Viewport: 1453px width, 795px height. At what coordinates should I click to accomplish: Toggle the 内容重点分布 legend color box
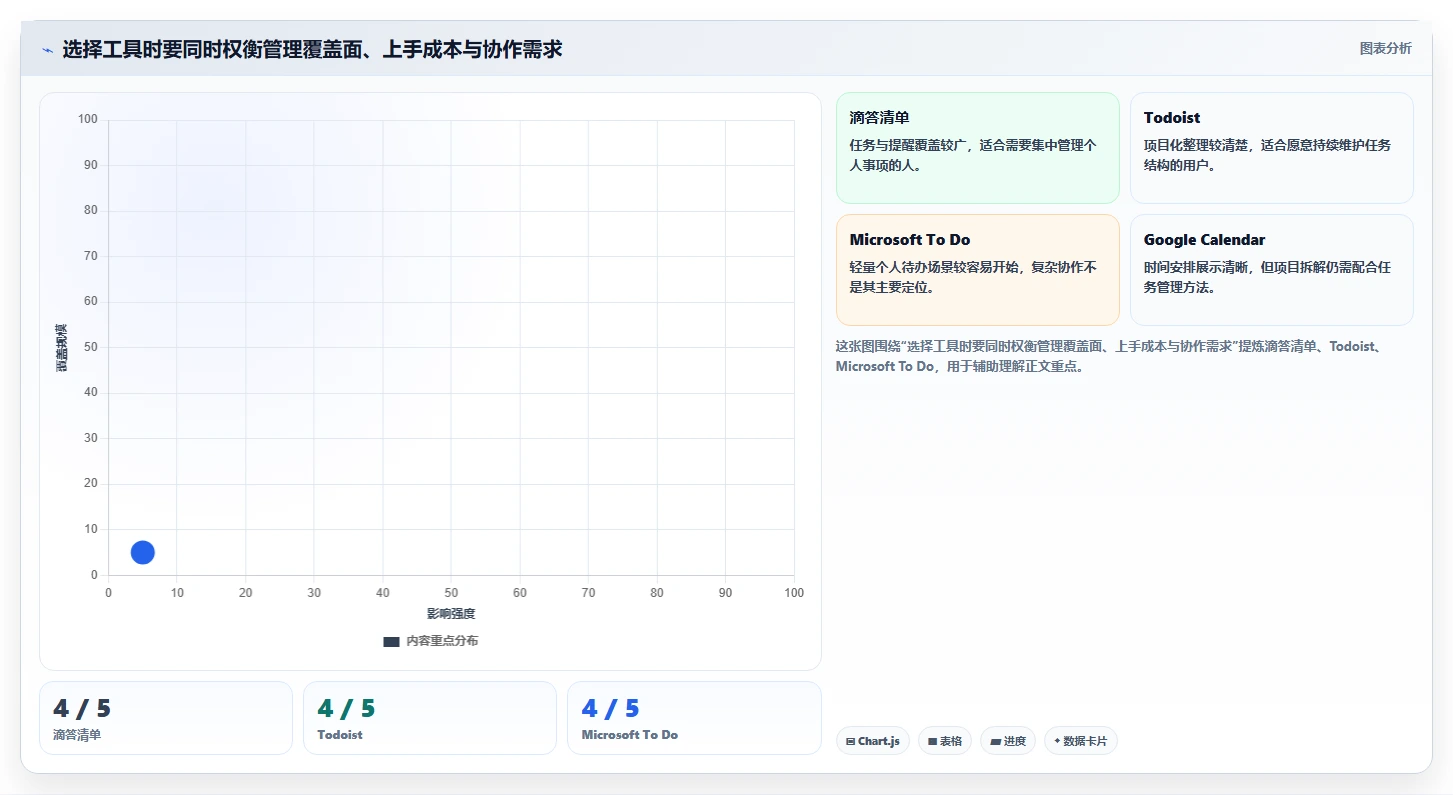(391, 642)
